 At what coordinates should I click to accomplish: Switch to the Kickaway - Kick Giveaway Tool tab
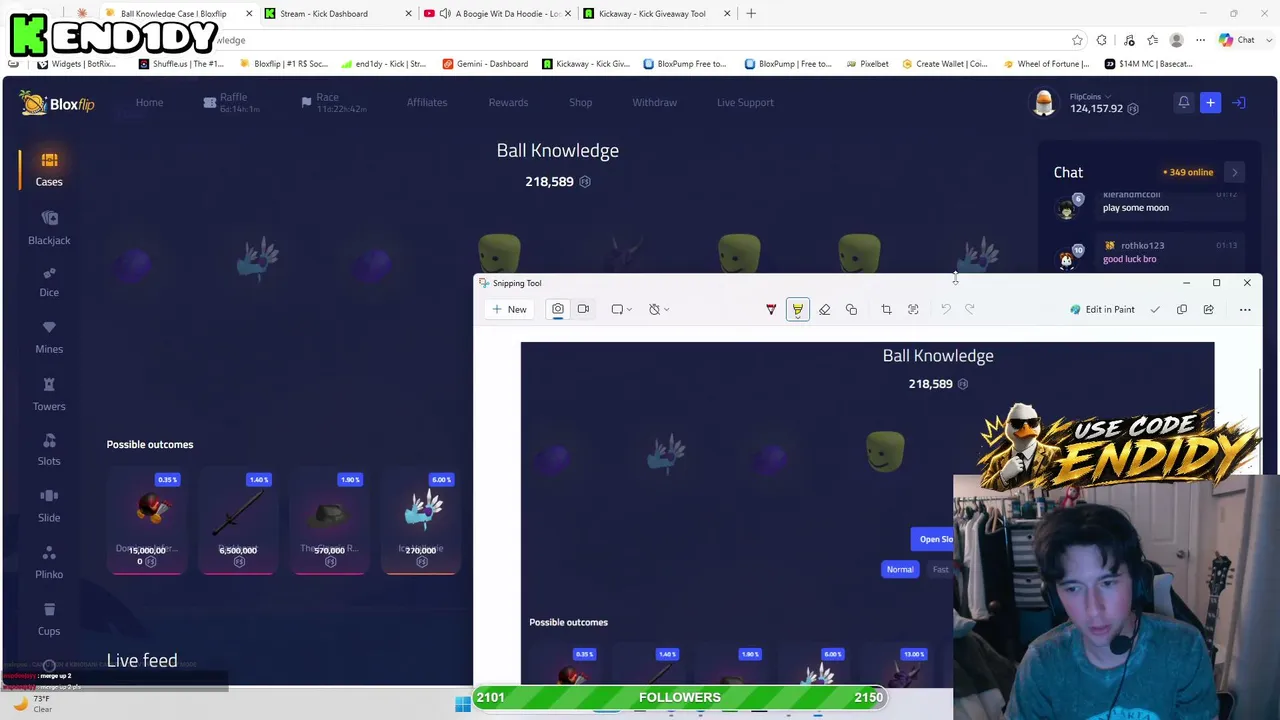(657, 14)
